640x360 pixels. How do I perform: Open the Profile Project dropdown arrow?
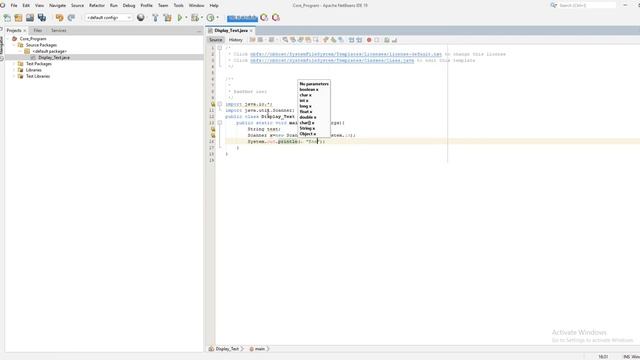[218, 18]
